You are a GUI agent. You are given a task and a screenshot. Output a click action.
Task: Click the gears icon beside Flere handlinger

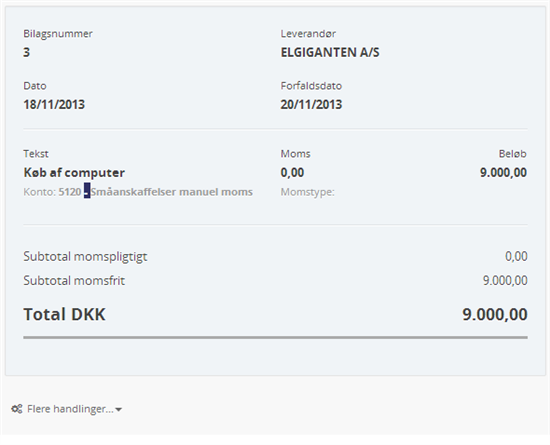17,409
